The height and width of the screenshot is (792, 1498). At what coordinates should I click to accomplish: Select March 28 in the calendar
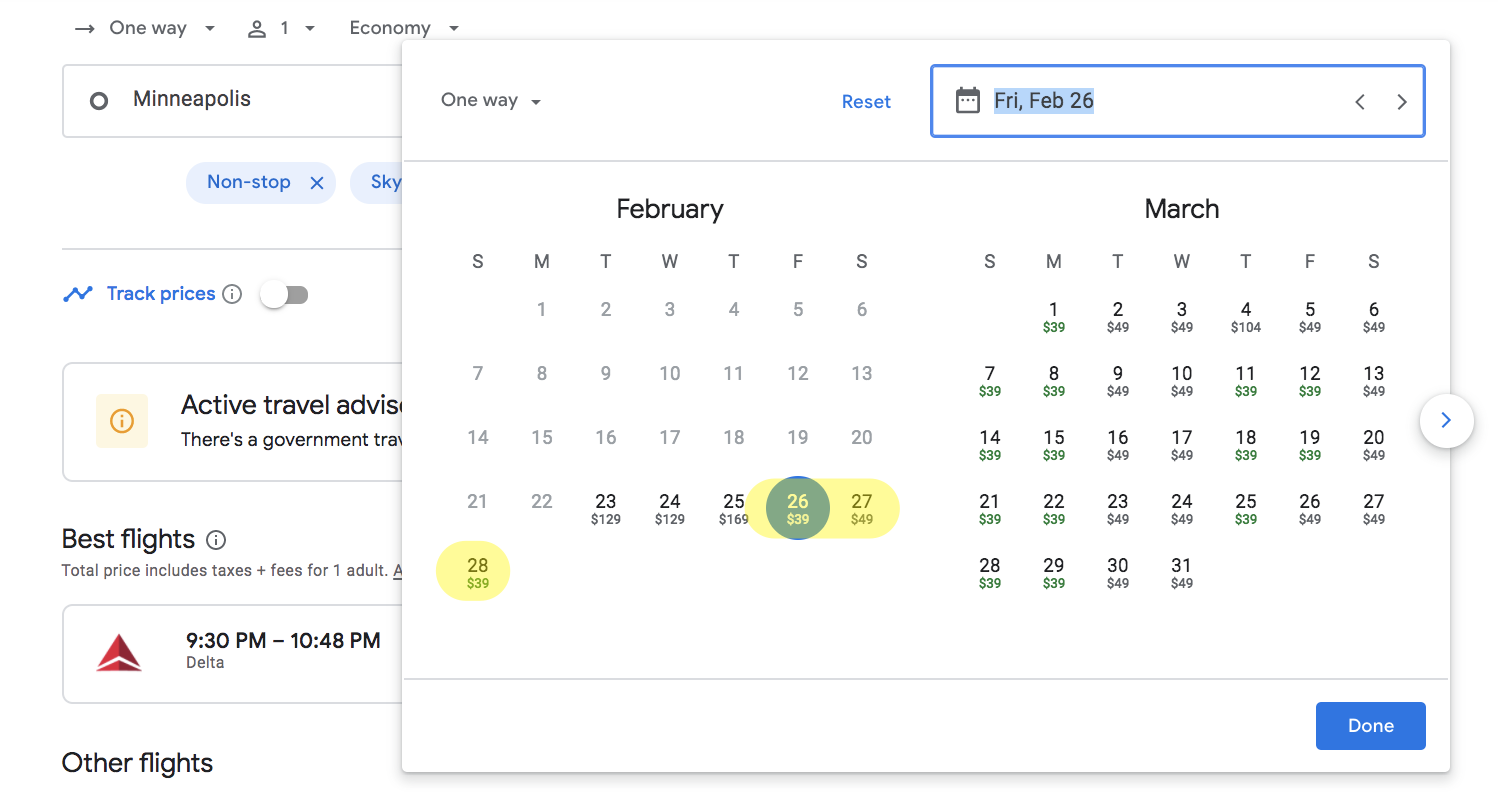tap(990, 572)
